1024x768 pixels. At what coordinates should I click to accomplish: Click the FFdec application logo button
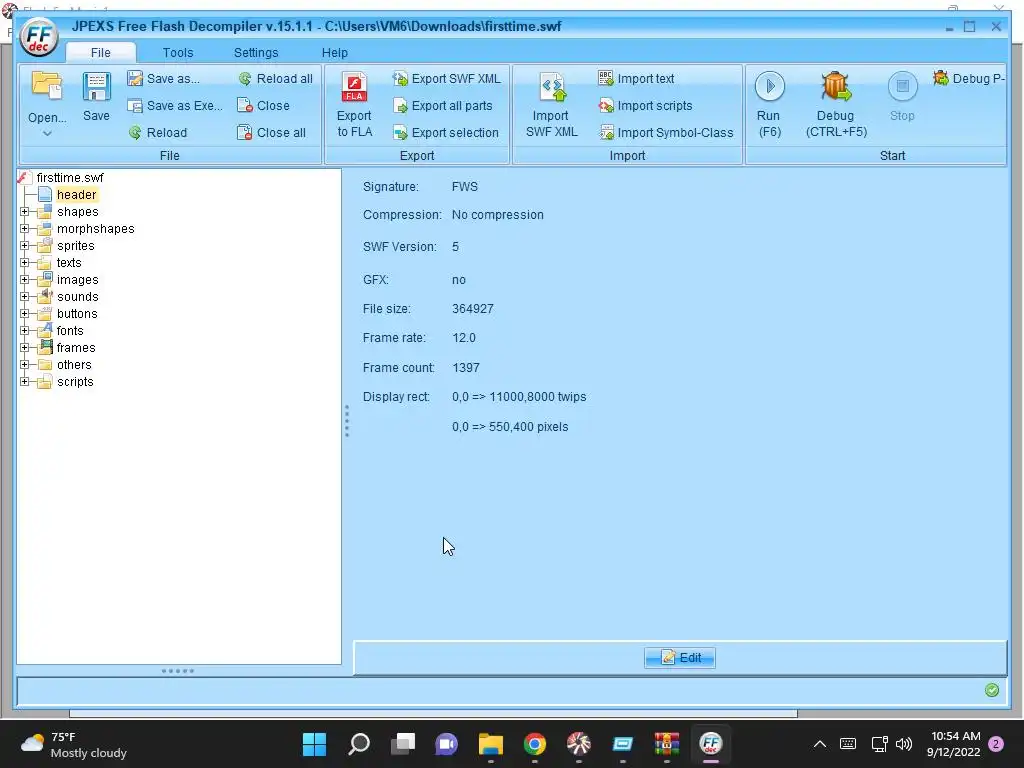tap(39, 37)
